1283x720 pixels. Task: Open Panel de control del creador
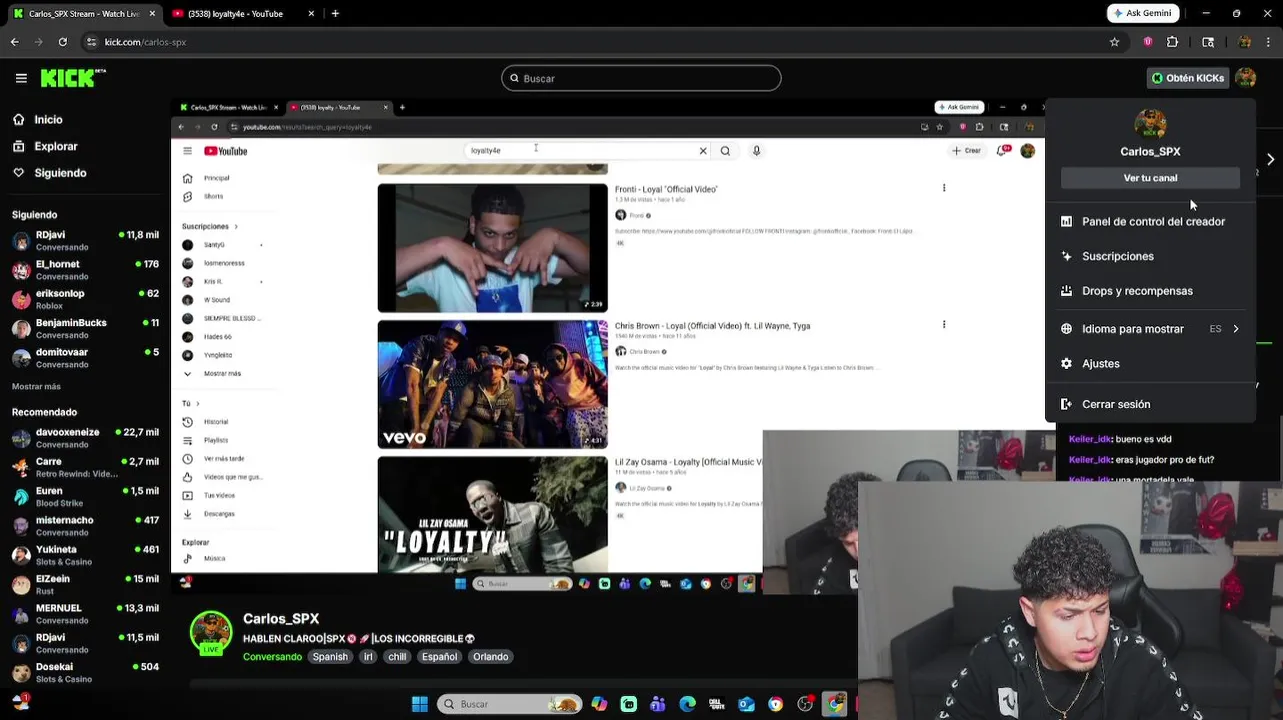(1150, 222)
